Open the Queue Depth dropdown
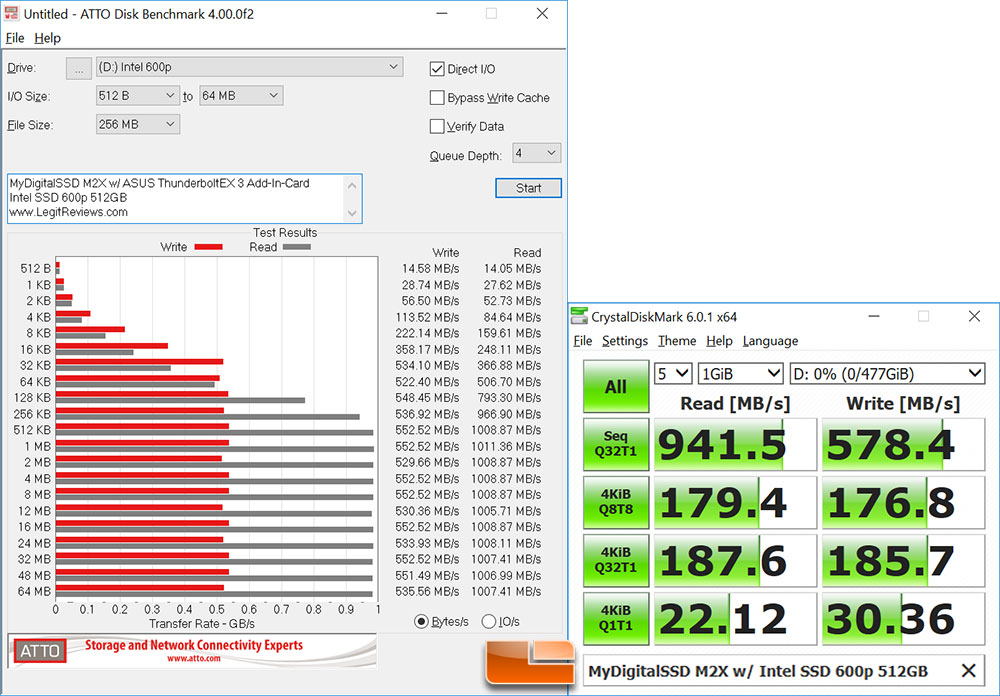The image size is (1000, 696). [536, 154]
